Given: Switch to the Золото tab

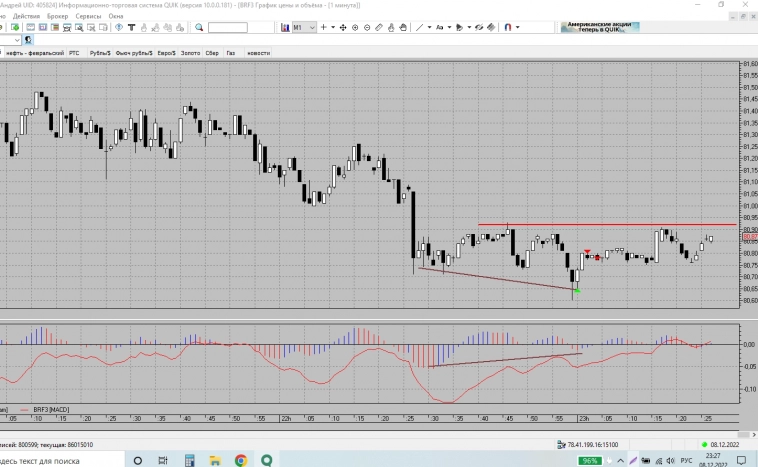Looking at the screenshot, I should [190, 52].
